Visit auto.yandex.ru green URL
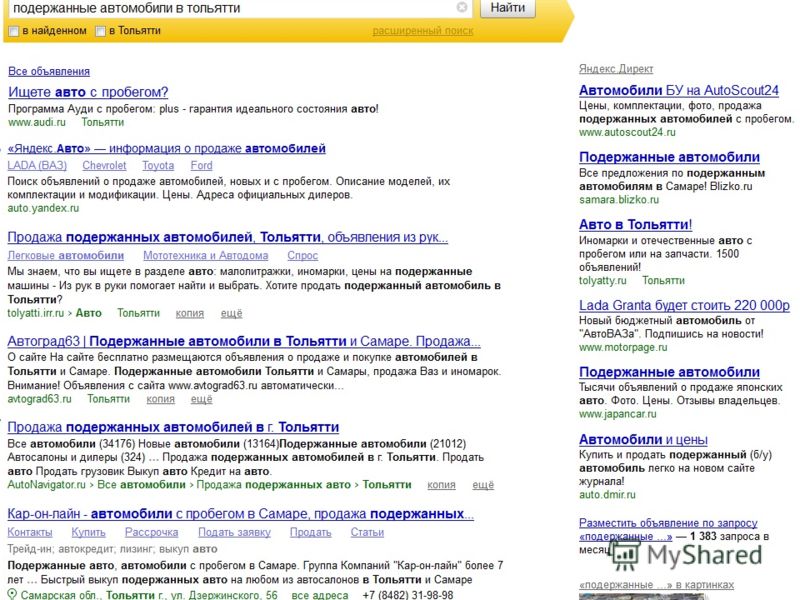800x600 pixels. pos(43,208)
